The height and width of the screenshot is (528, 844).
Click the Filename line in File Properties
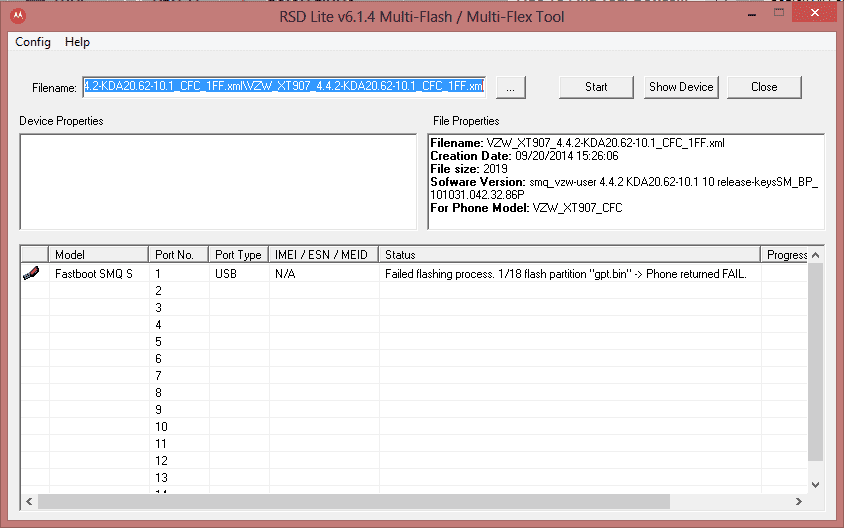pyautogui.click(x=578, y=143)
